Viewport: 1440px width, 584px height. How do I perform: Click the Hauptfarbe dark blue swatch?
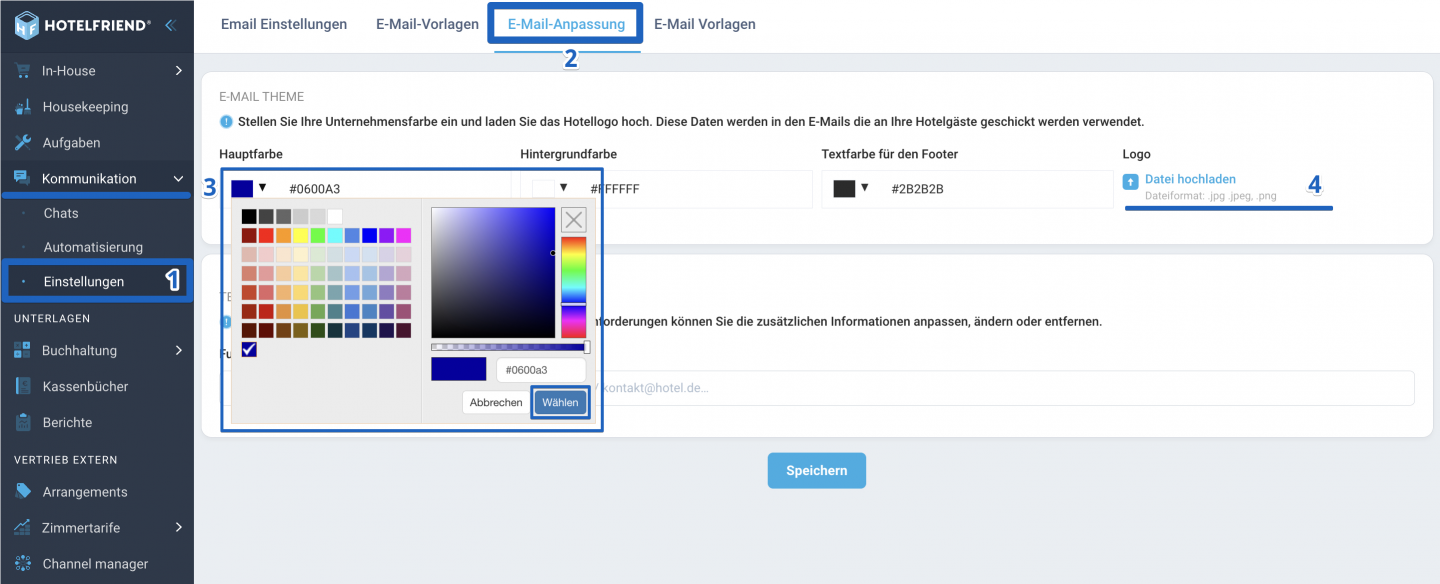click(242, 188)
